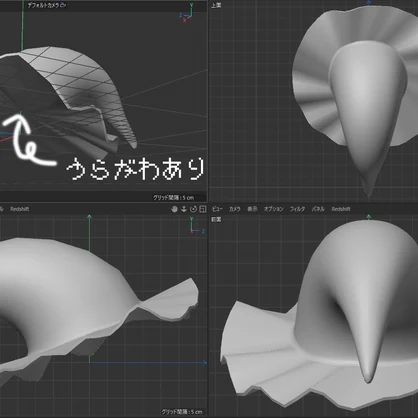
Task: Toggle the active view maximize icon
Action: (x=203, y=209)
